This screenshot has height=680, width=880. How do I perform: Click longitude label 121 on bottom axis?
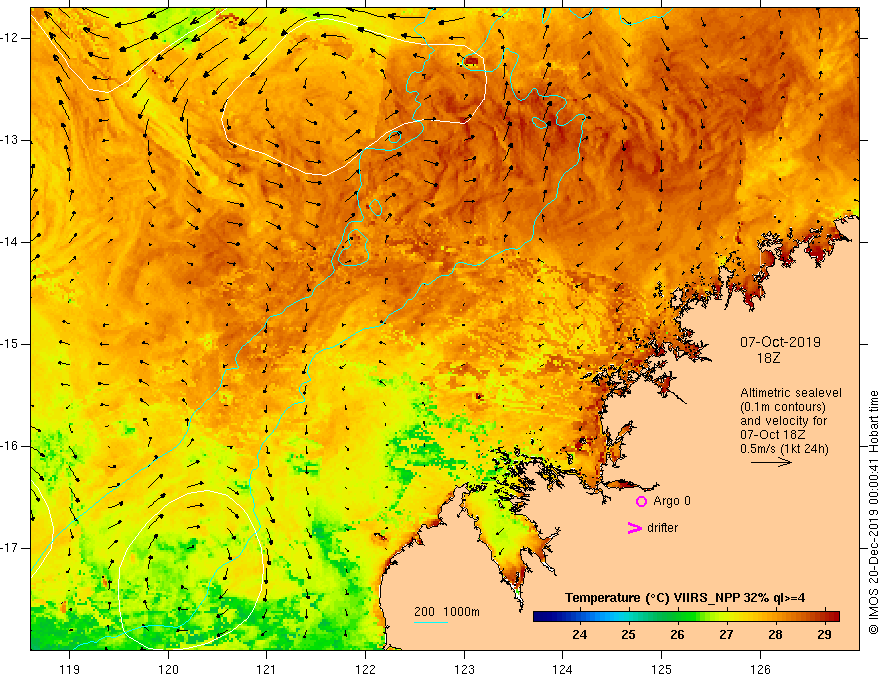coord(267,669)
